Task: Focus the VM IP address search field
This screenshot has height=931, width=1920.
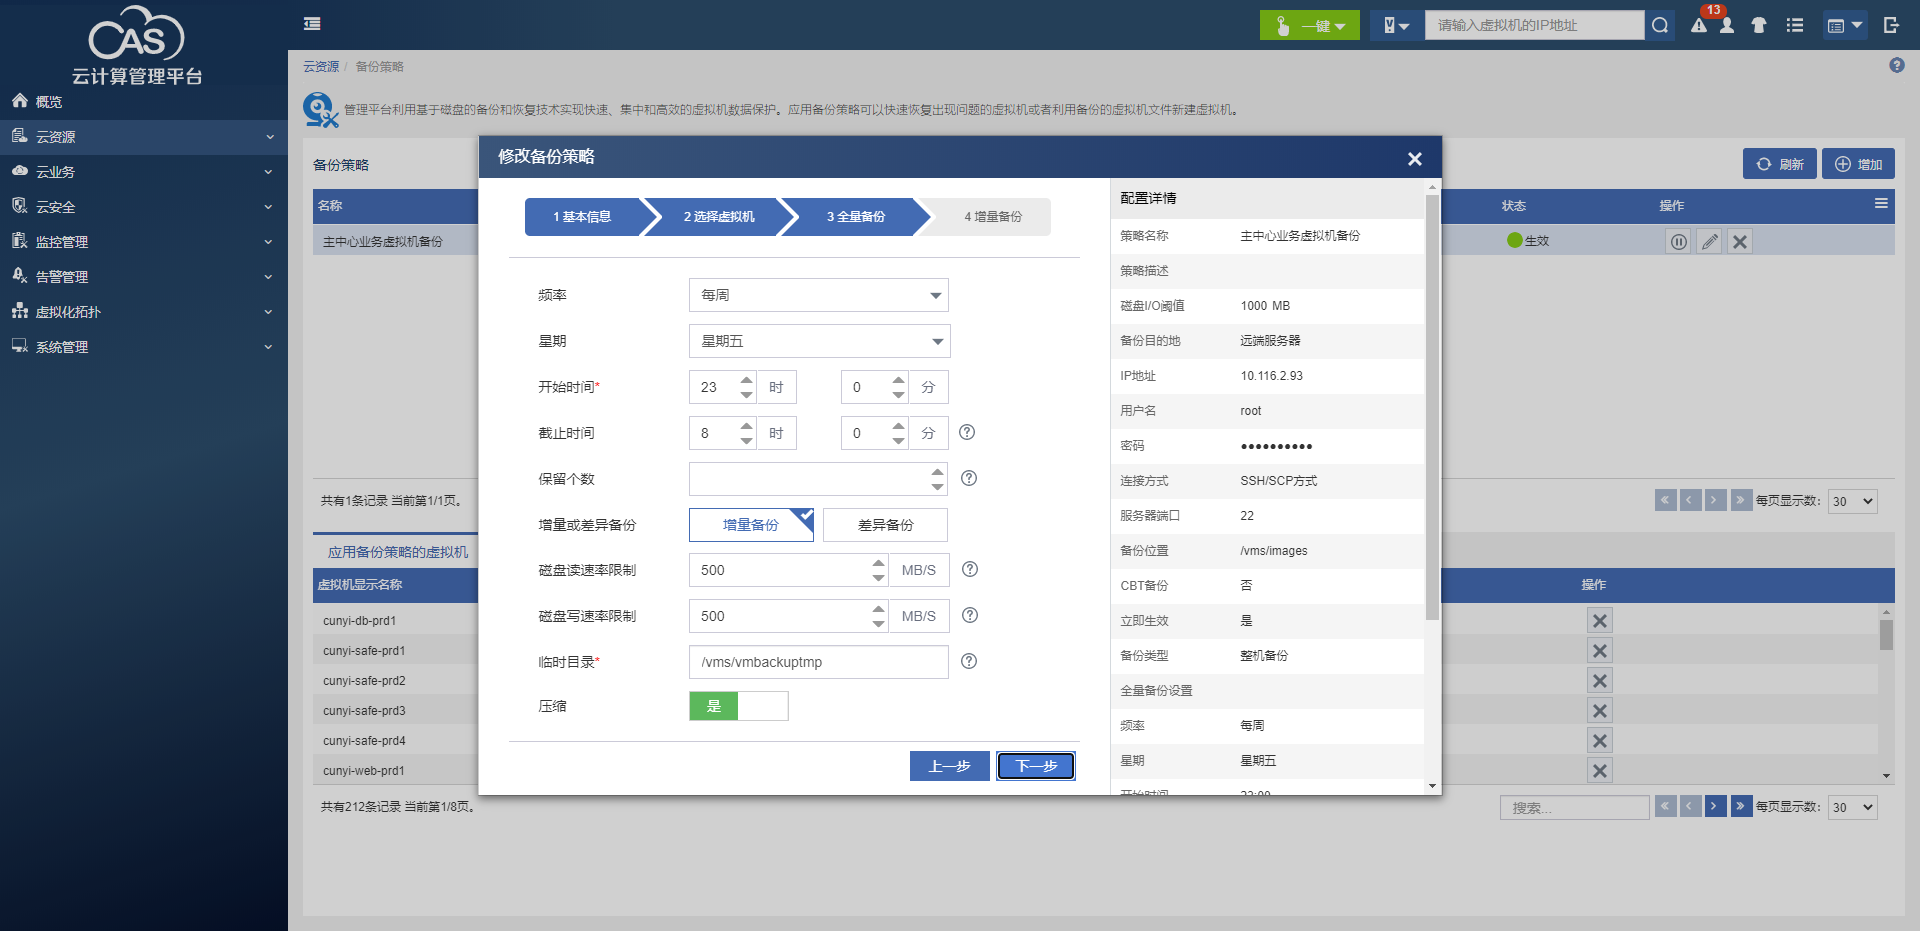Action: (1535, 25)
